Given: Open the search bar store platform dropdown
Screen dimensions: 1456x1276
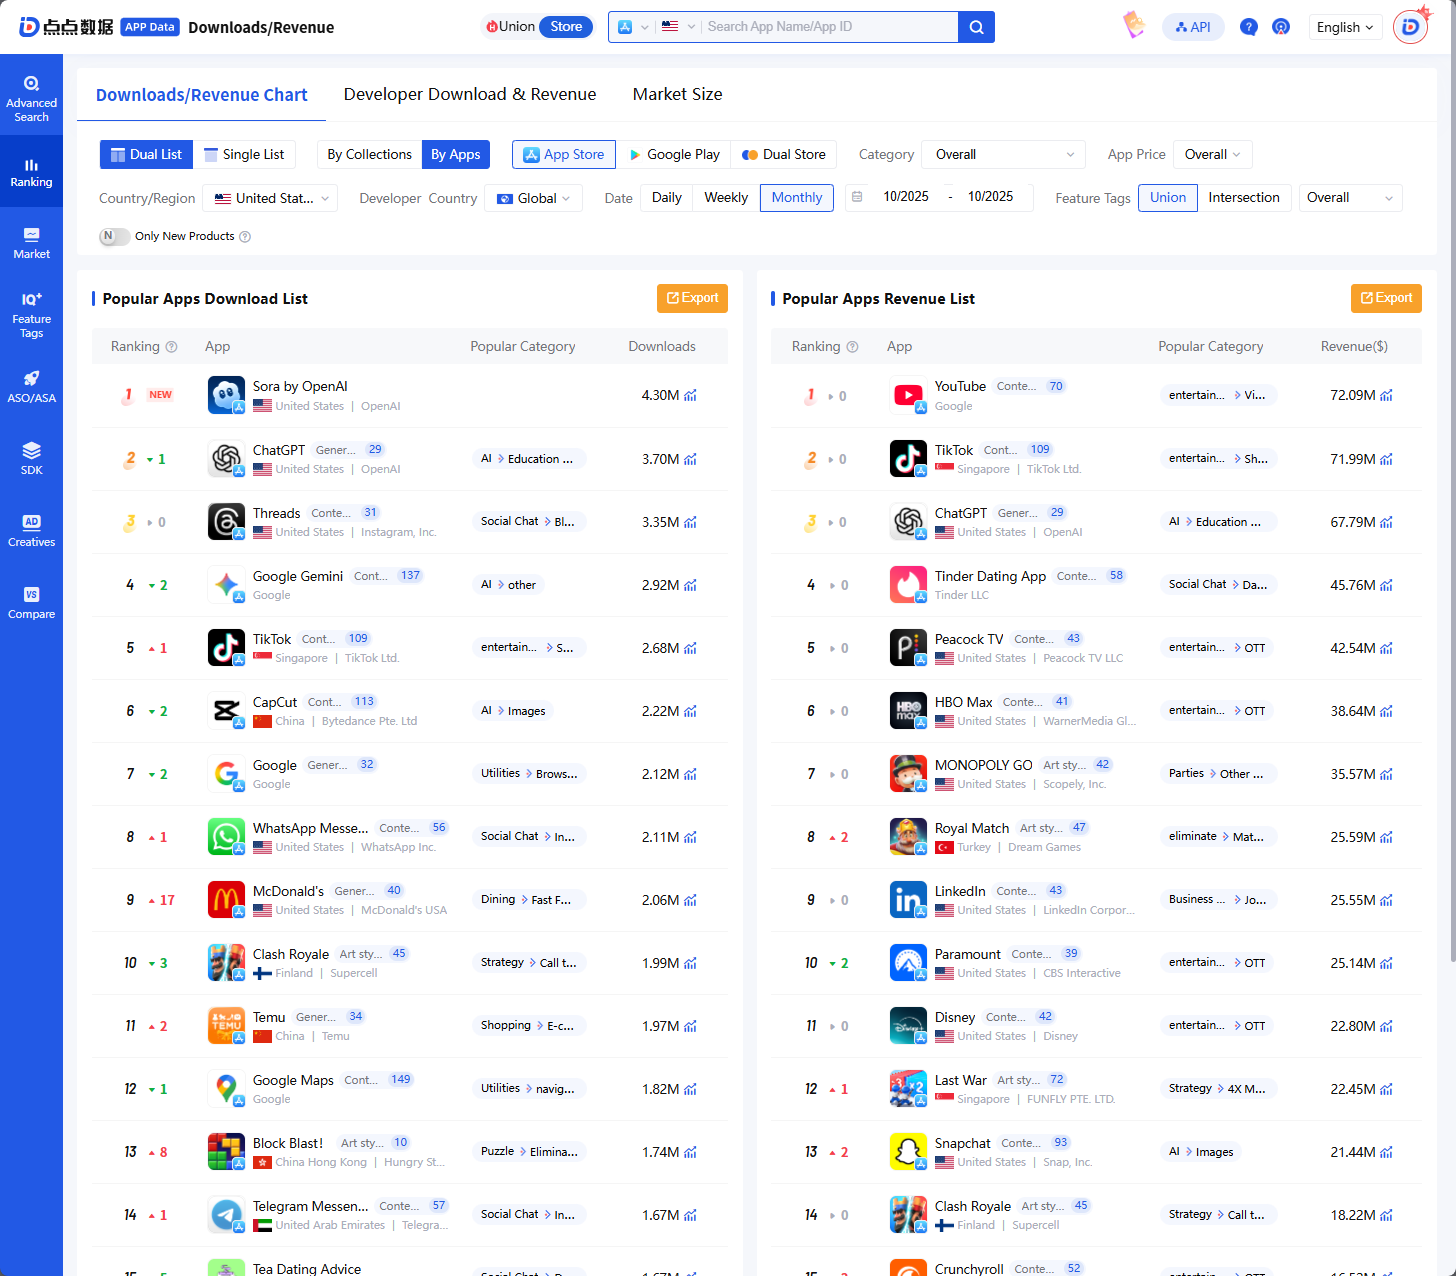Looking at the screenshot, I should 633,27.
